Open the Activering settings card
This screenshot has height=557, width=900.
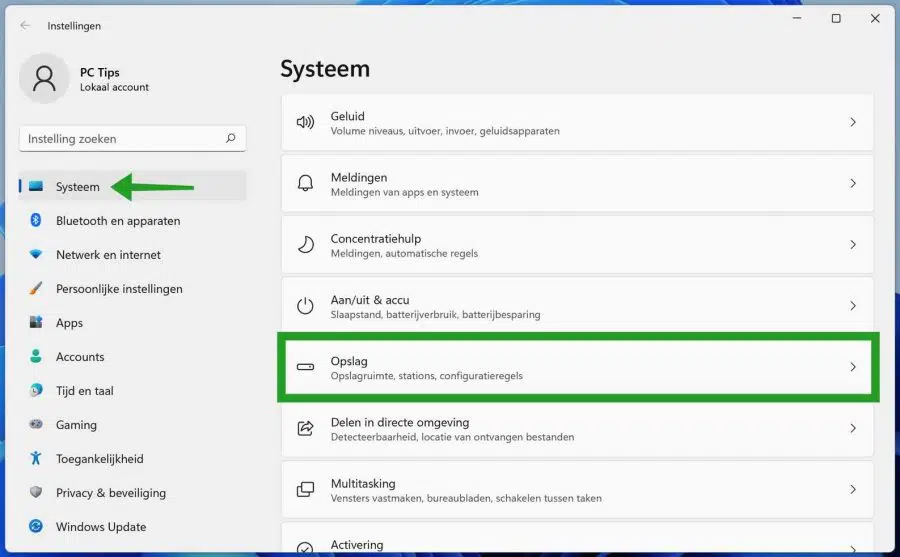pyautogui.click(x=577, y=539)
